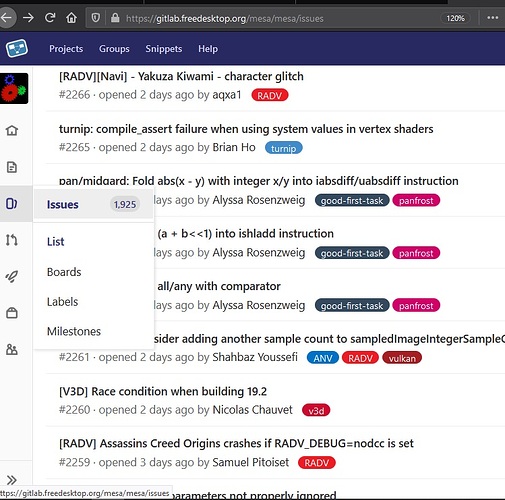
Task: Click panfrost label on comparator issue
Action: tap(416, 305)
